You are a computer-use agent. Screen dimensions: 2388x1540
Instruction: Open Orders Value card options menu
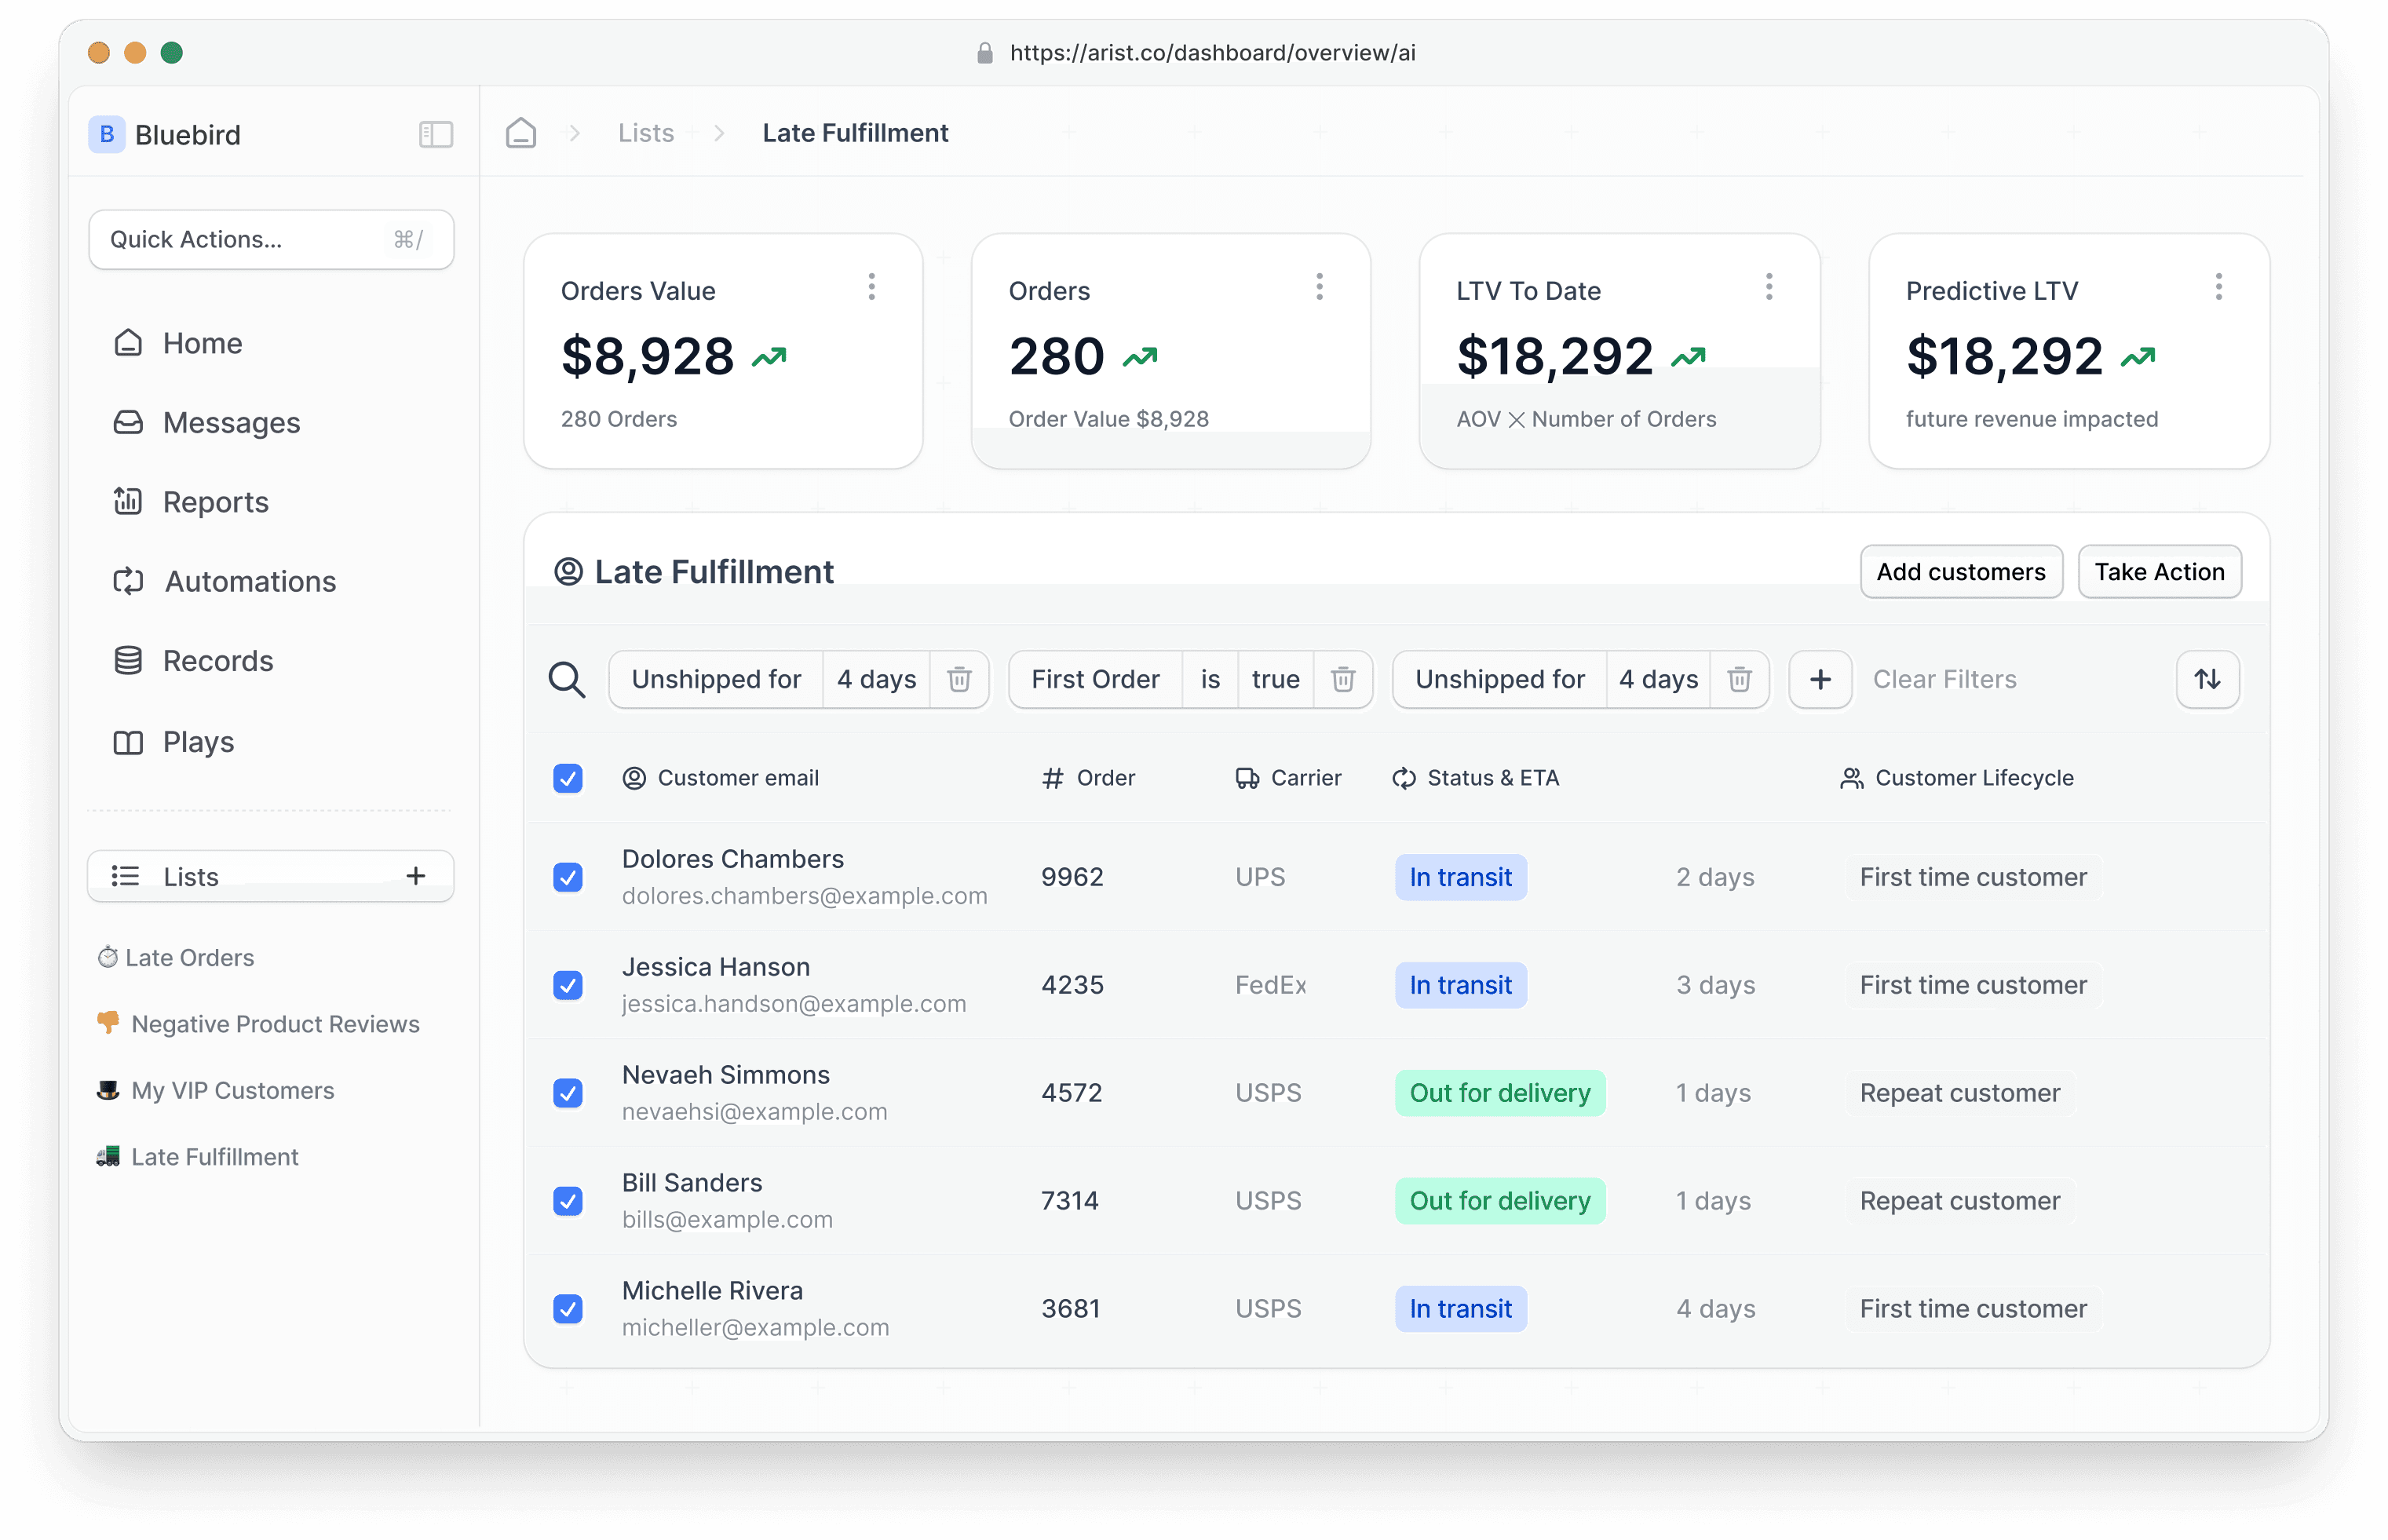pos(872,288)
